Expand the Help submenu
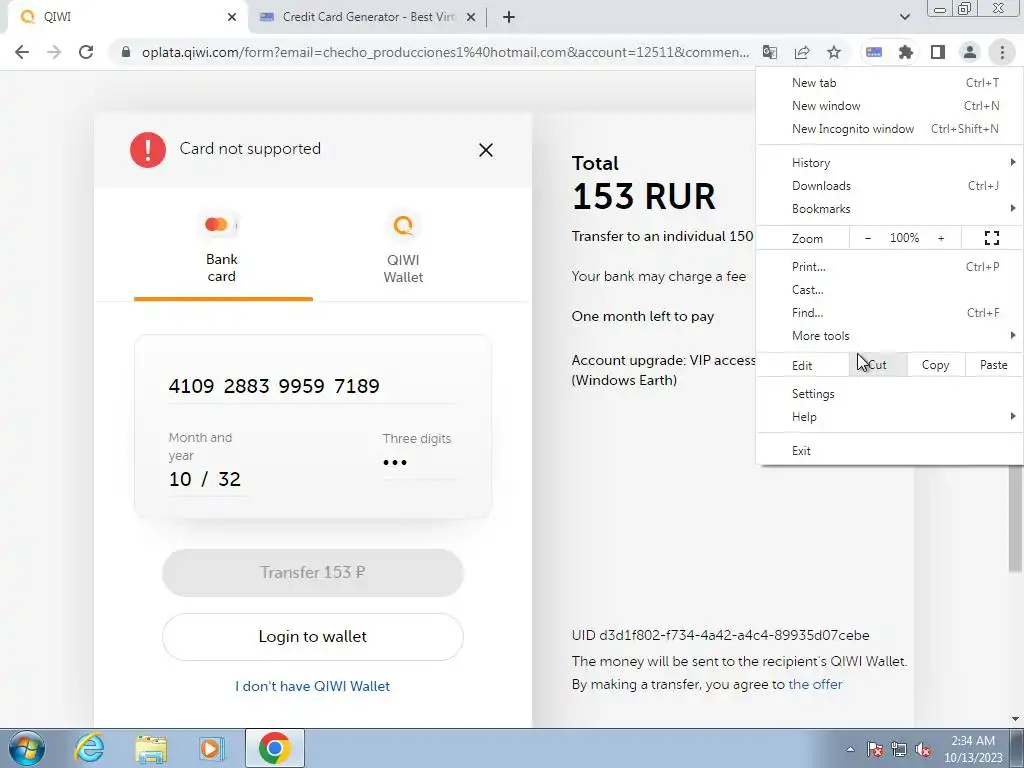This screenshot has width=1024, height=768. pos(889,417)
